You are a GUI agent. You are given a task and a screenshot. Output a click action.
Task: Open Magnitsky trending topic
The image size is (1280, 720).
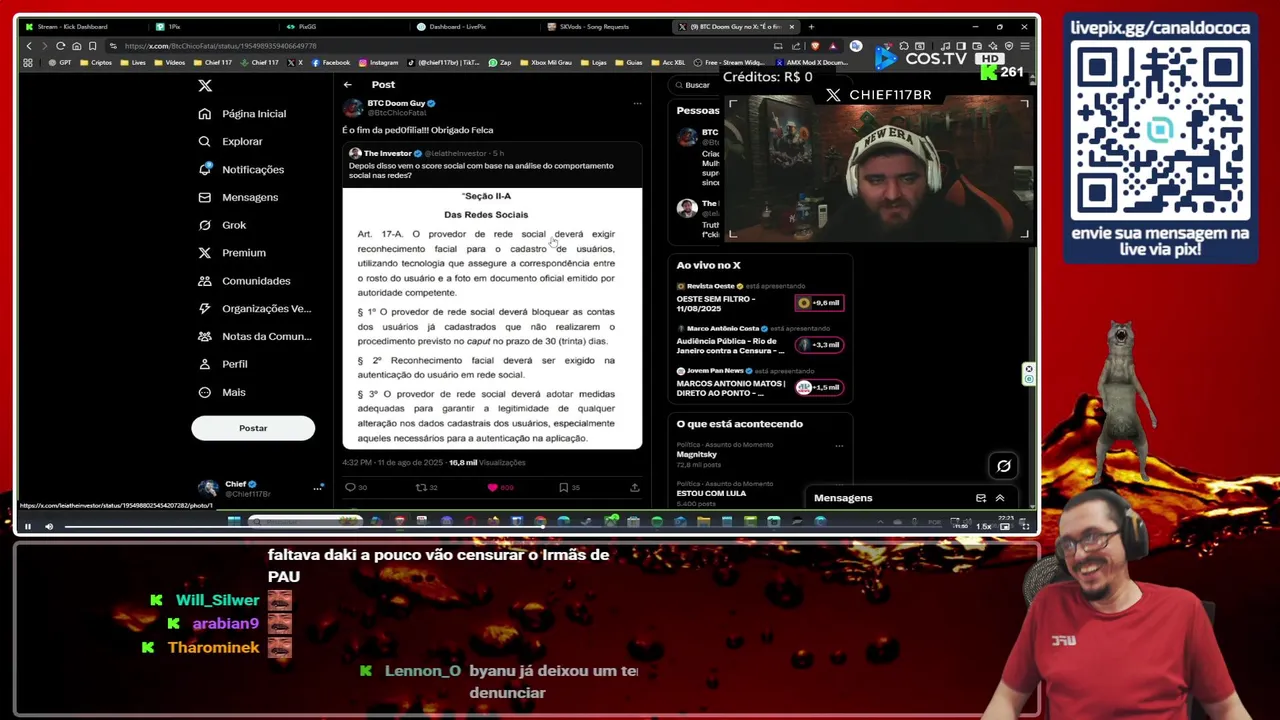697,454
